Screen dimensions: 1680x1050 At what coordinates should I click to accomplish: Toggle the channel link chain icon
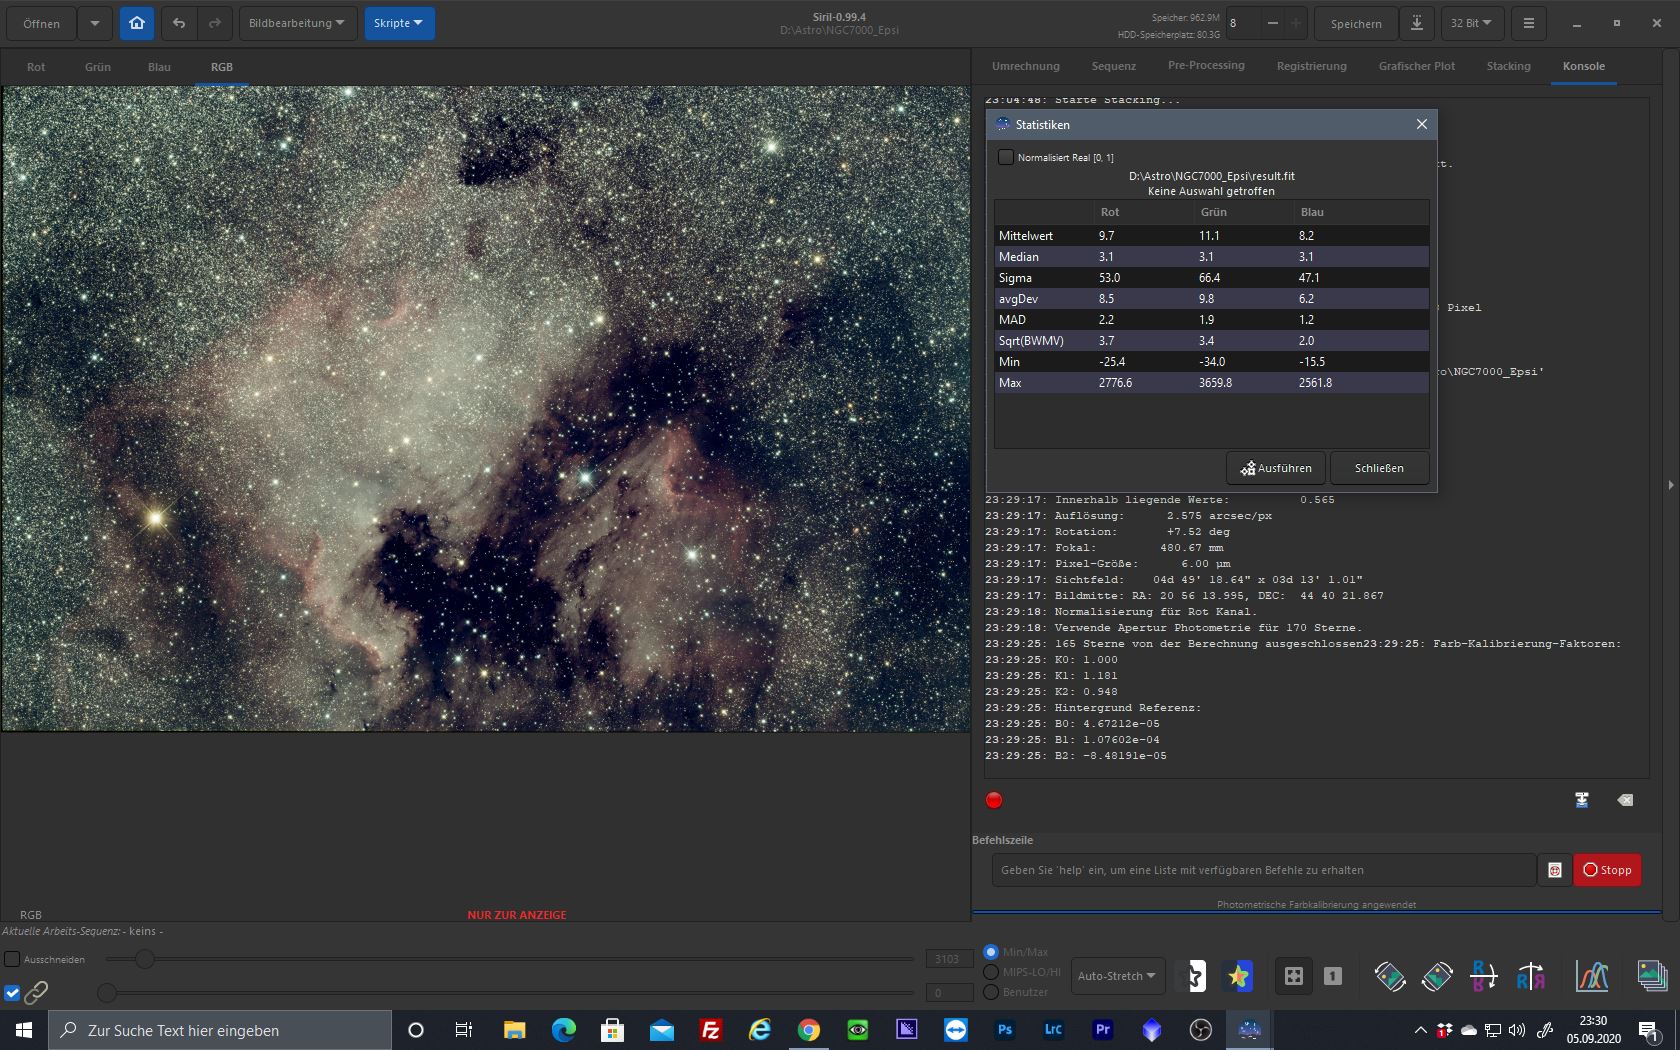tap(36, 992)
